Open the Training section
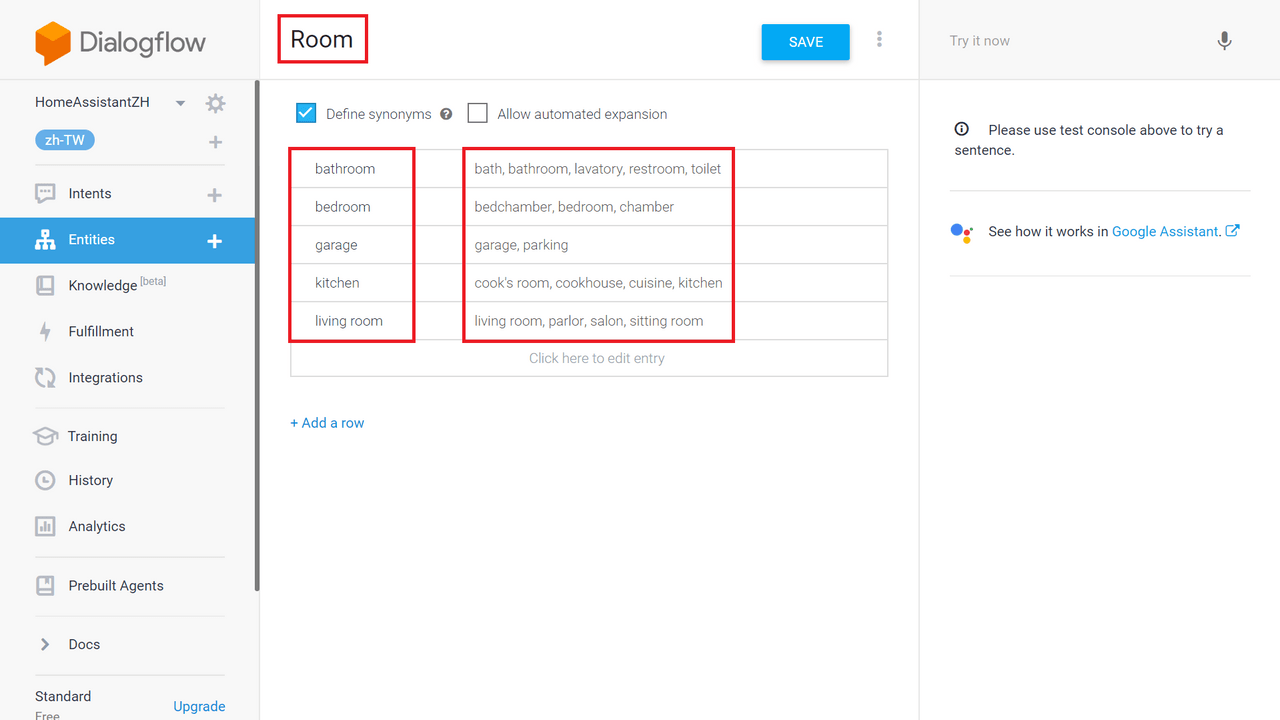Viewport: 1280px width, 720px height. [x=93, y=436]
